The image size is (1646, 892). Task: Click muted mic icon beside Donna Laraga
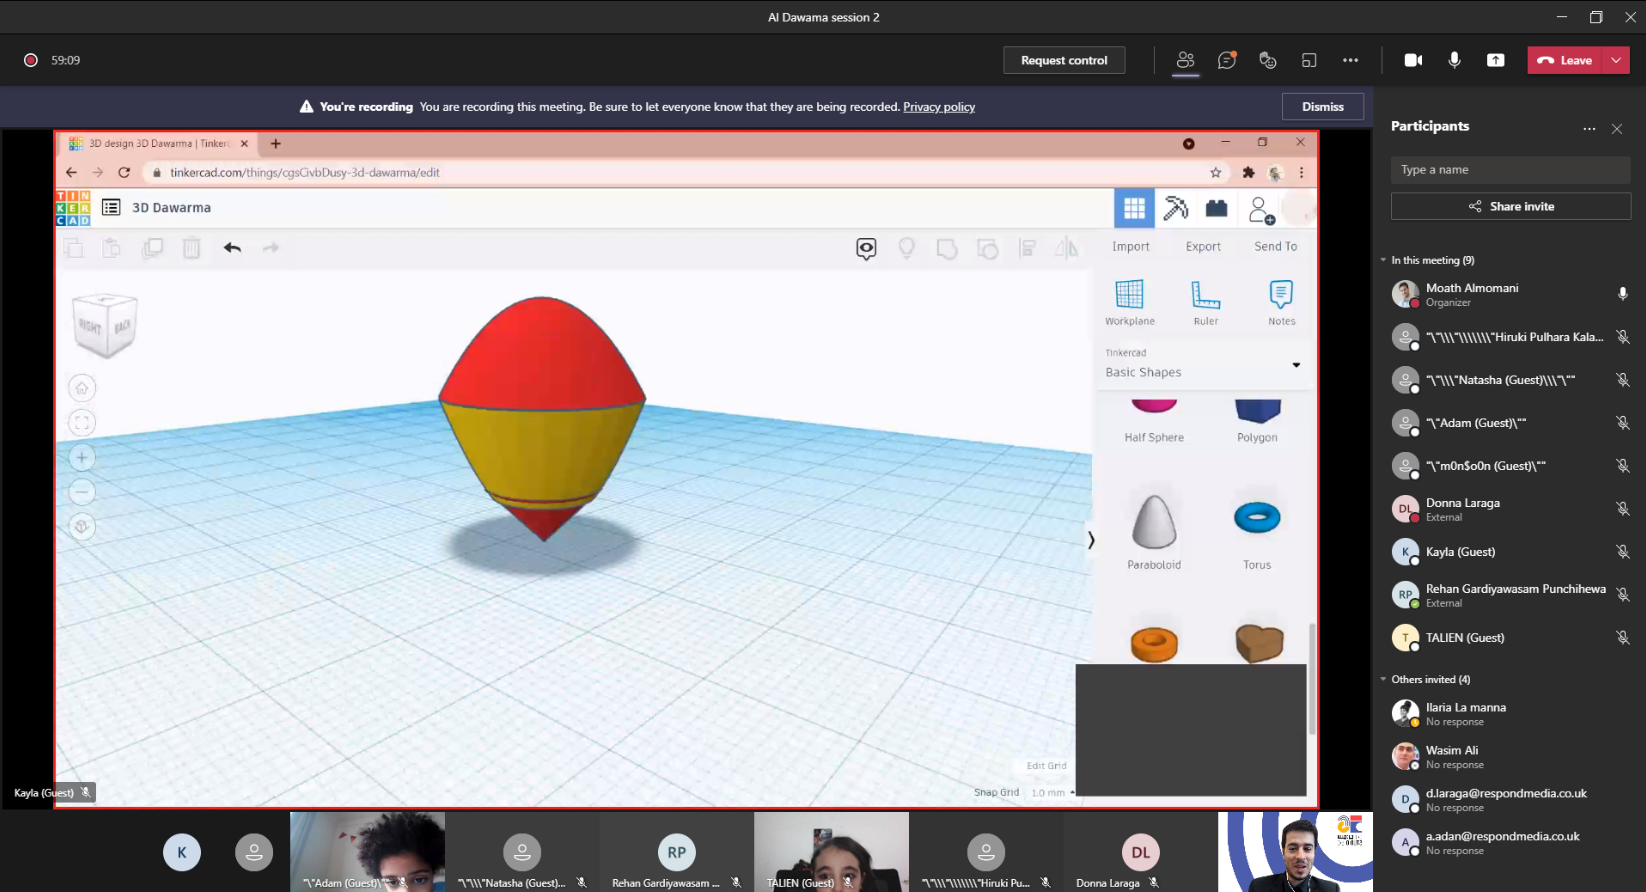click(1623, 509)
